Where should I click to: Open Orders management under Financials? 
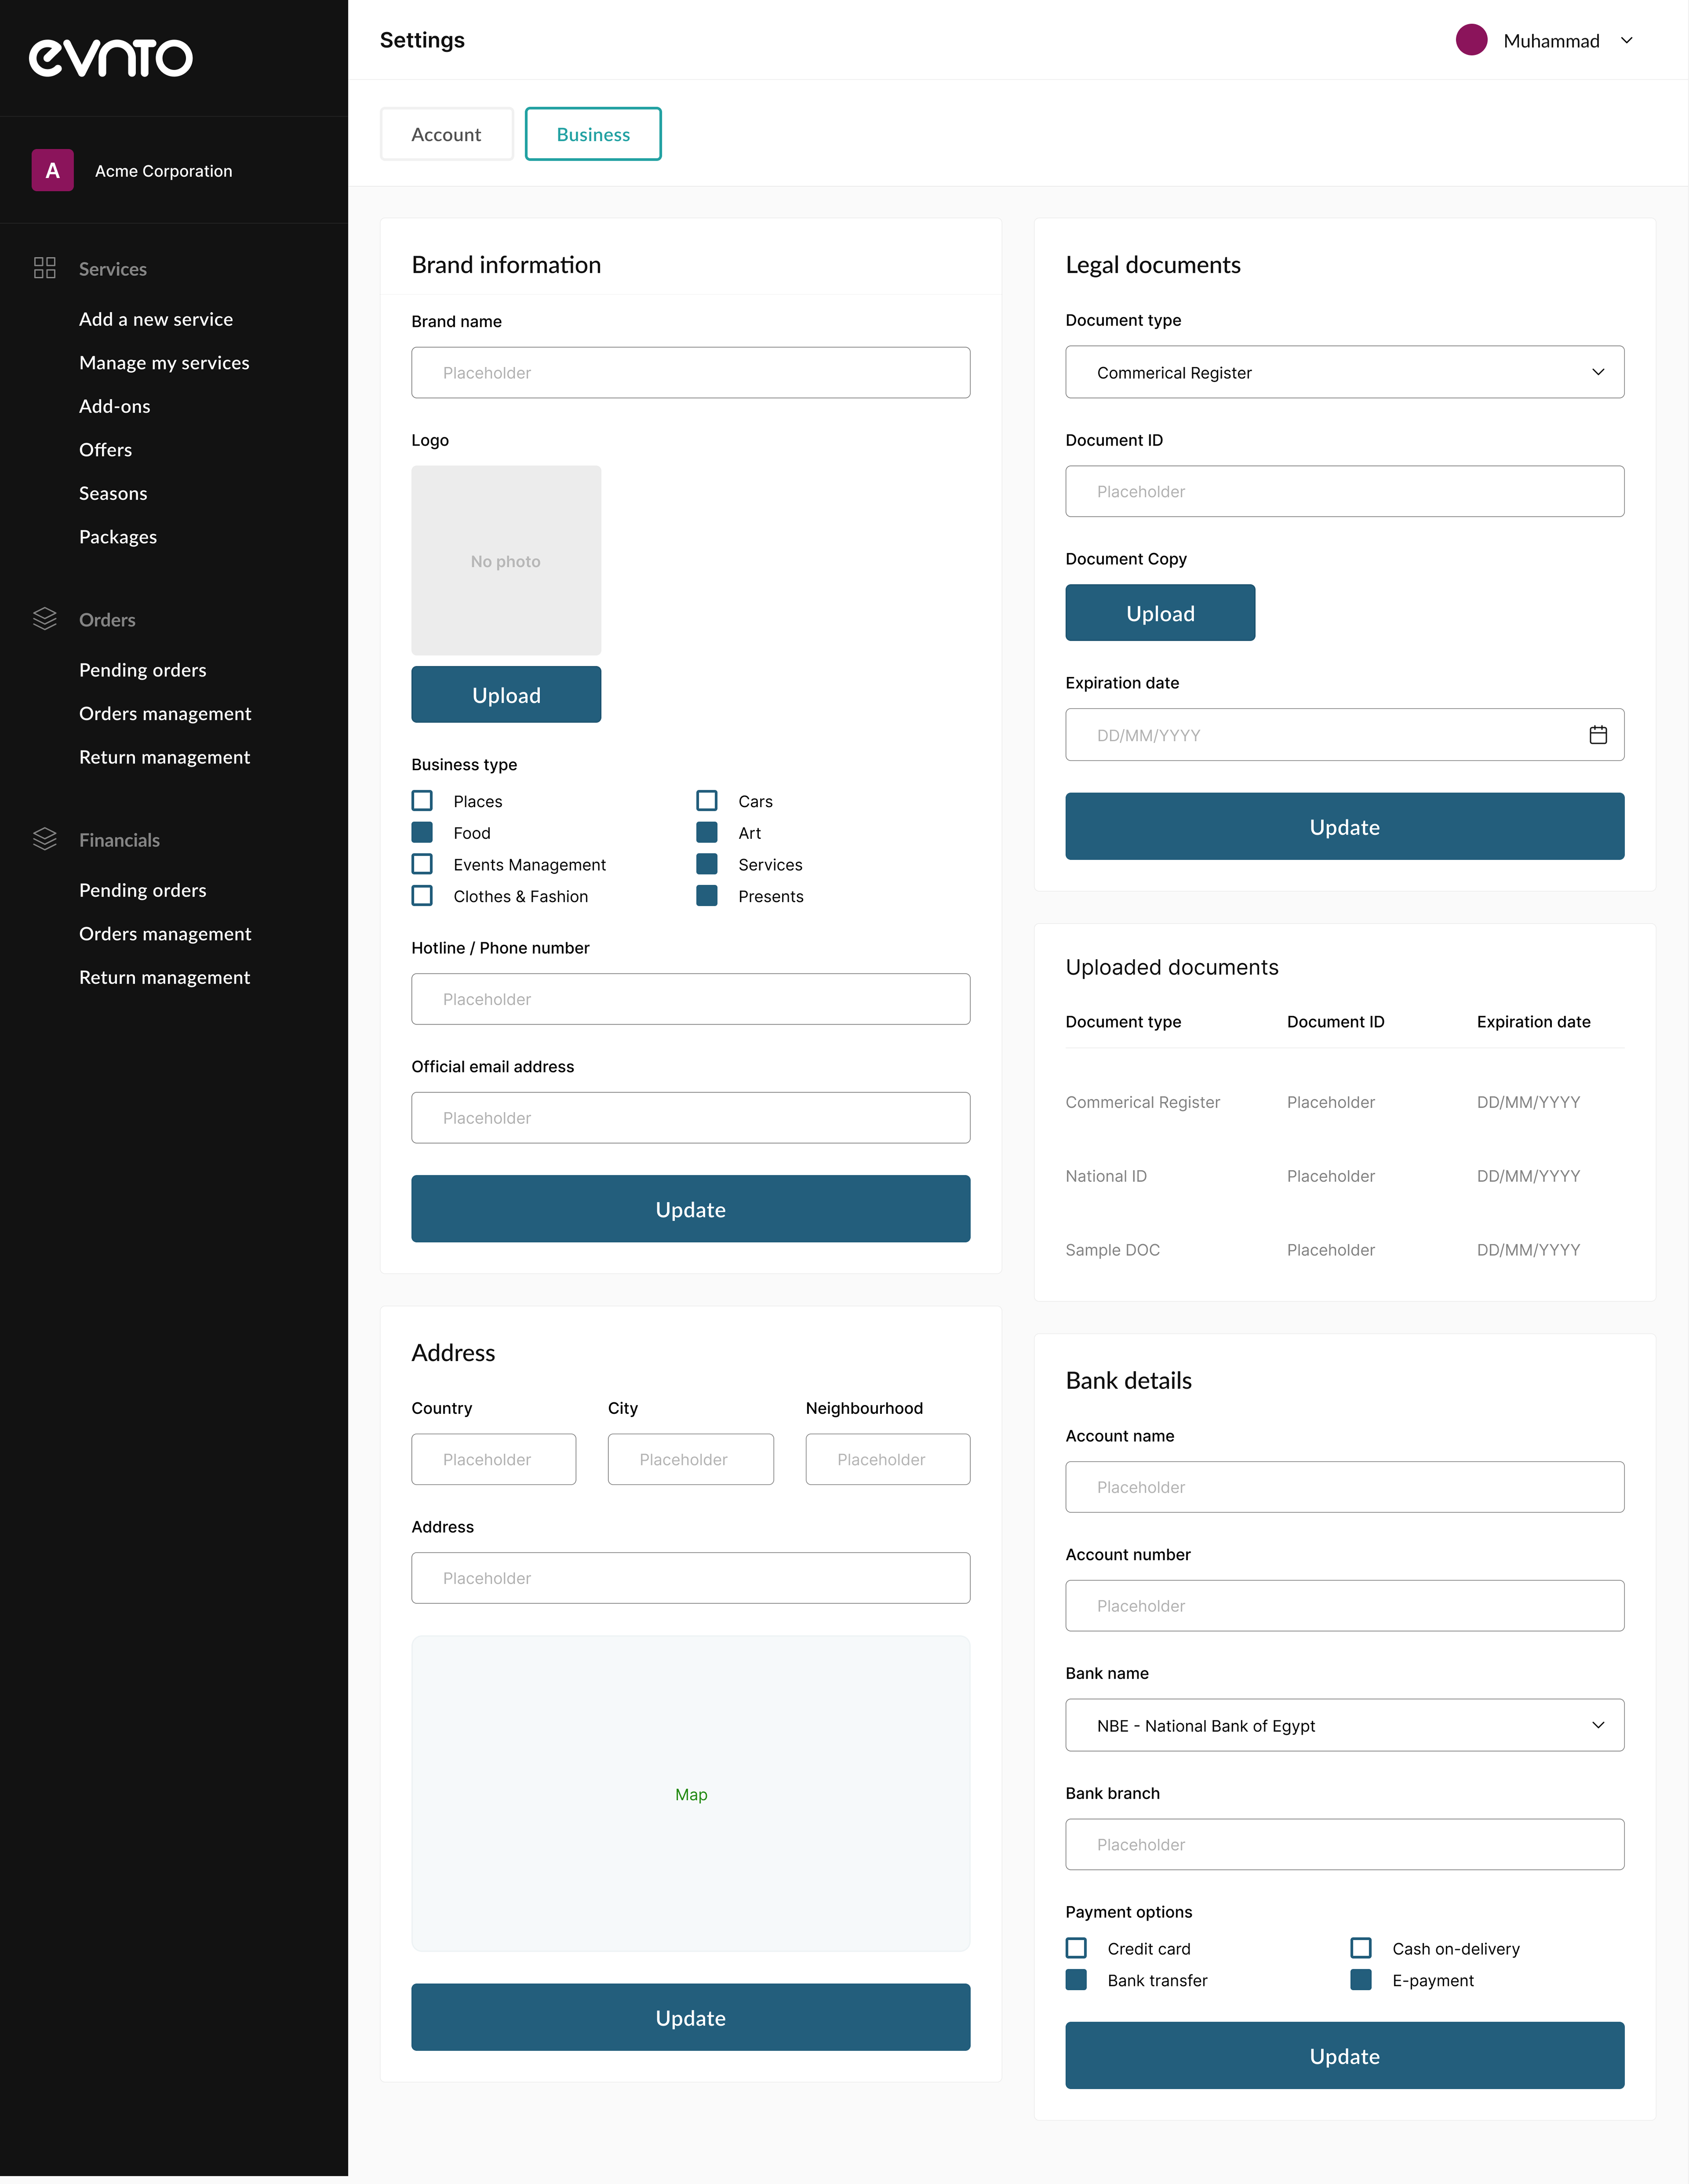click(165, 933)
